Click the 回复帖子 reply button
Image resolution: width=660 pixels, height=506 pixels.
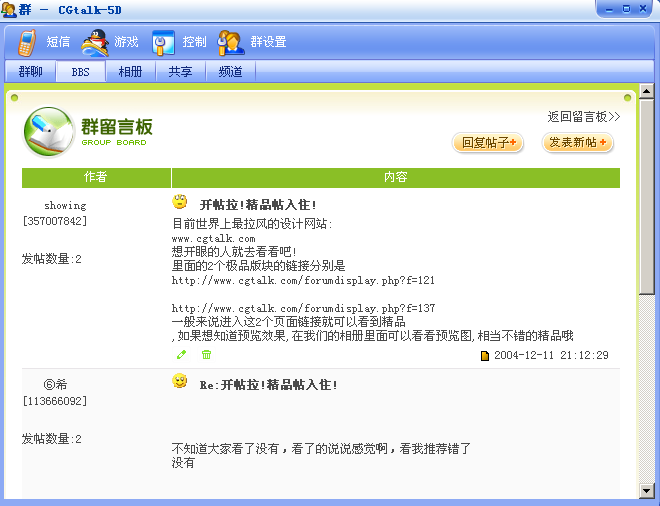(x=487, y=143)
